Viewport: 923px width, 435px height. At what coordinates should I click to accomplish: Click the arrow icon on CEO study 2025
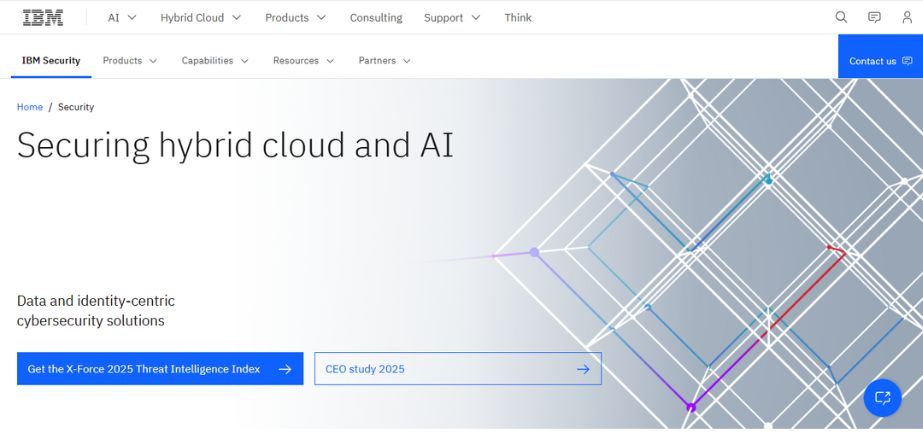pyautogui.click(x=583, y=369)
